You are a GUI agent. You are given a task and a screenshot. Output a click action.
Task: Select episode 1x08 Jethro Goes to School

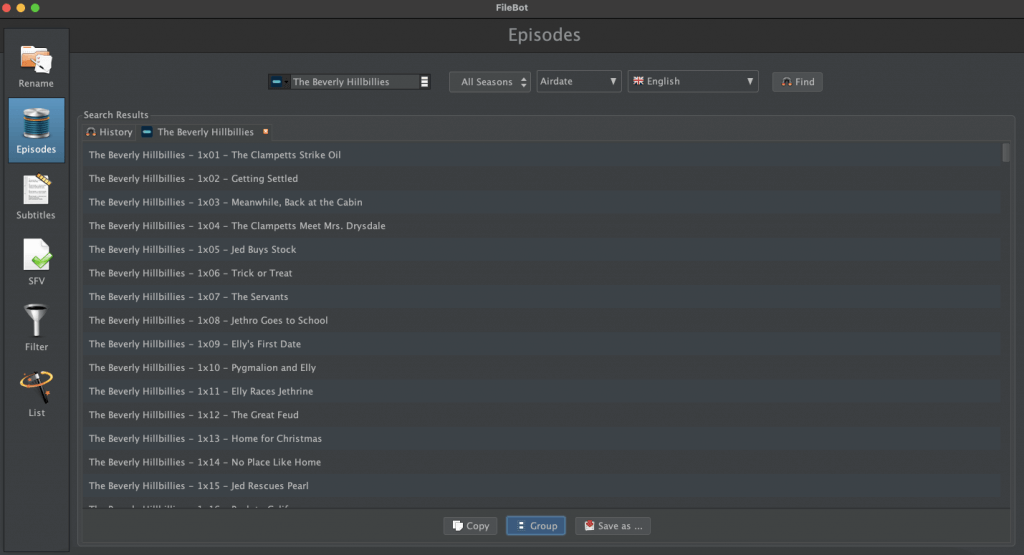click(x=541, y=320)
